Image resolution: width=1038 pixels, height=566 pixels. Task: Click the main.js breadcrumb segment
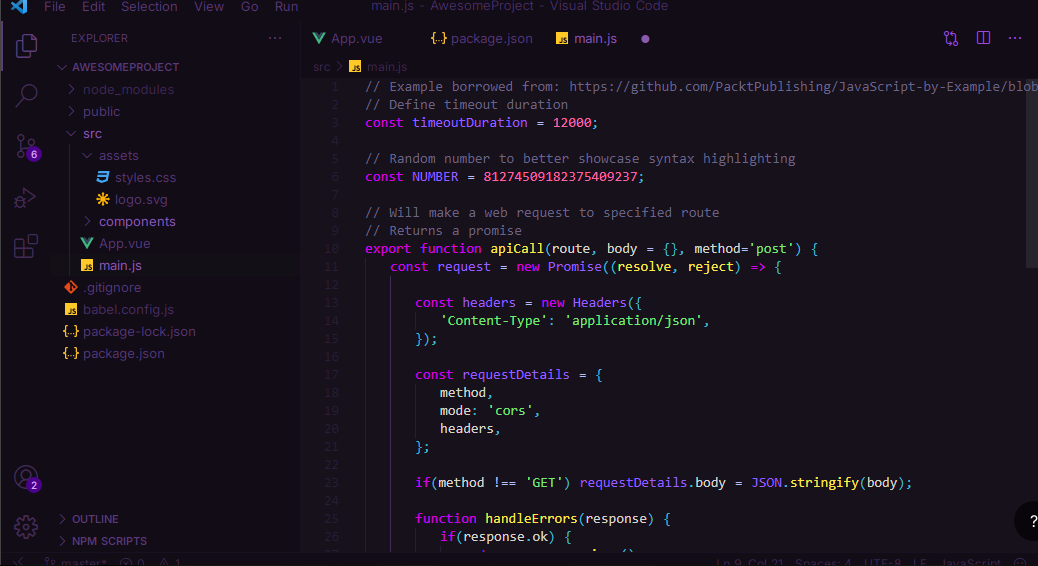[387, 67]
